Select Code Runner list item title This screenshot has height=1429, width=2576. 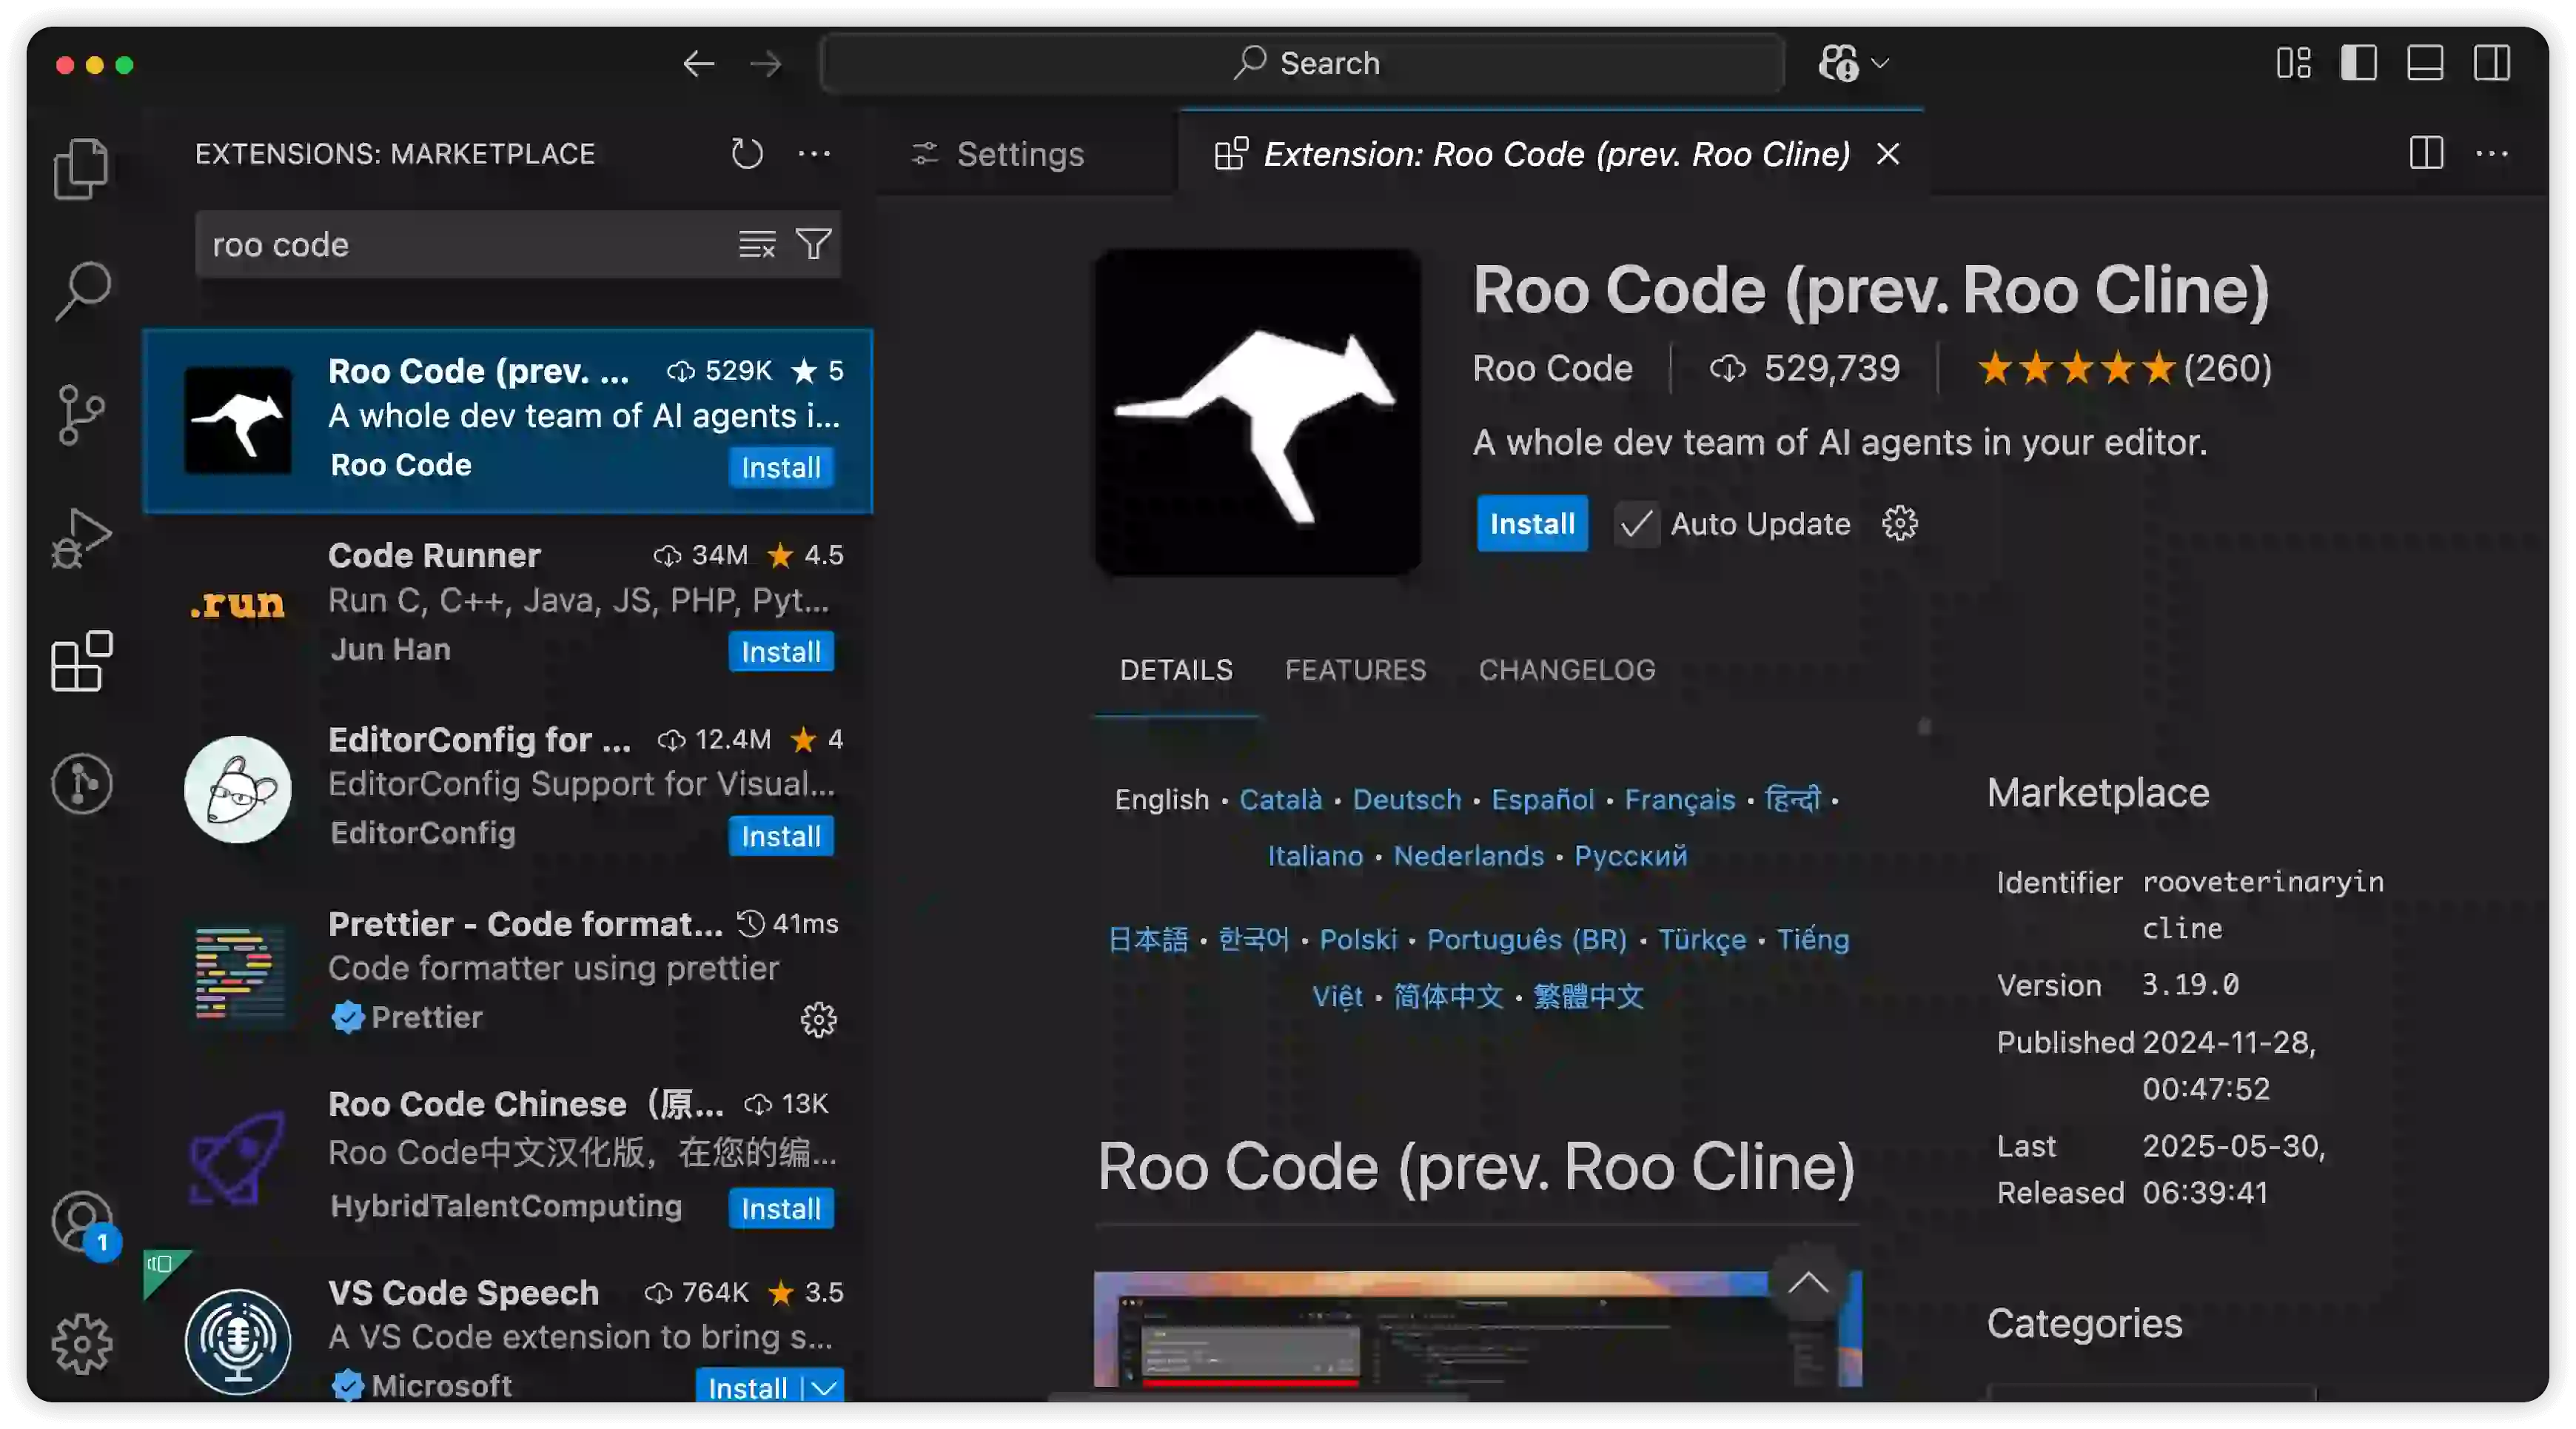pos(434,555)
